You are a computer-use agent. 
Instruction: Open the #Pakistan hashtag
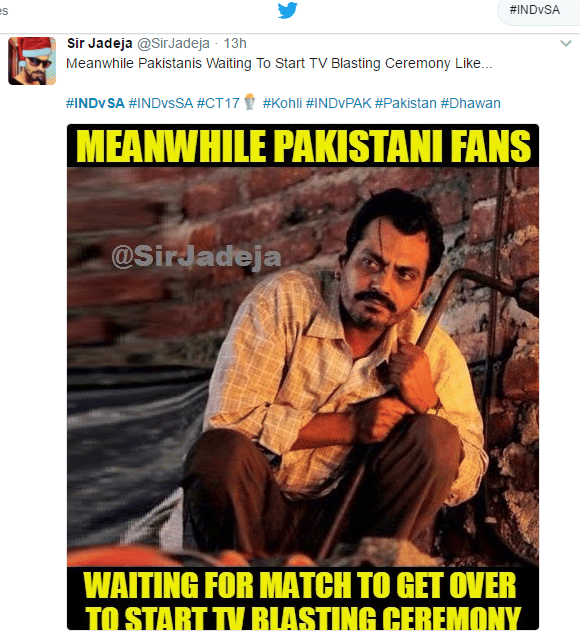click(406, 104)
